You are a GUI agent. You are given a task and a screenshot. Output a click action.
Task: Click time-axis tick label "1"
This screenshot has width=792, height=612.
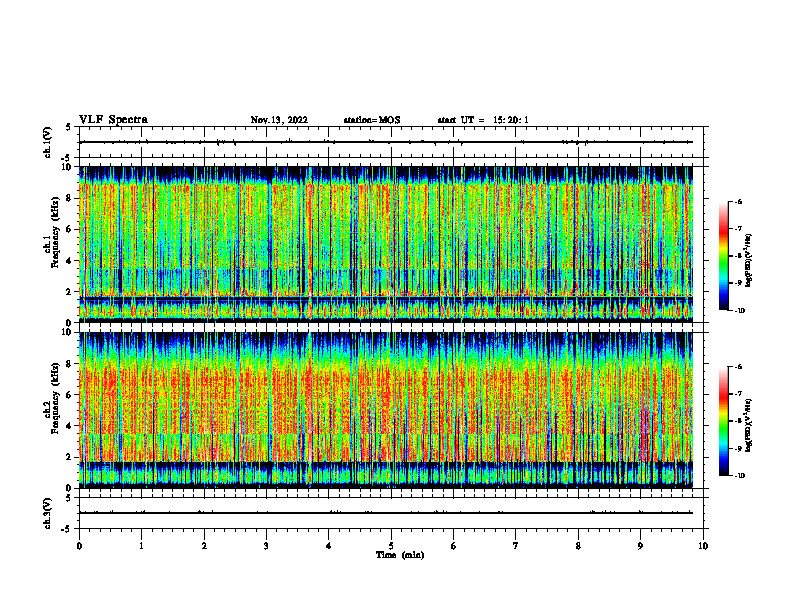click(x=142, y=546)
